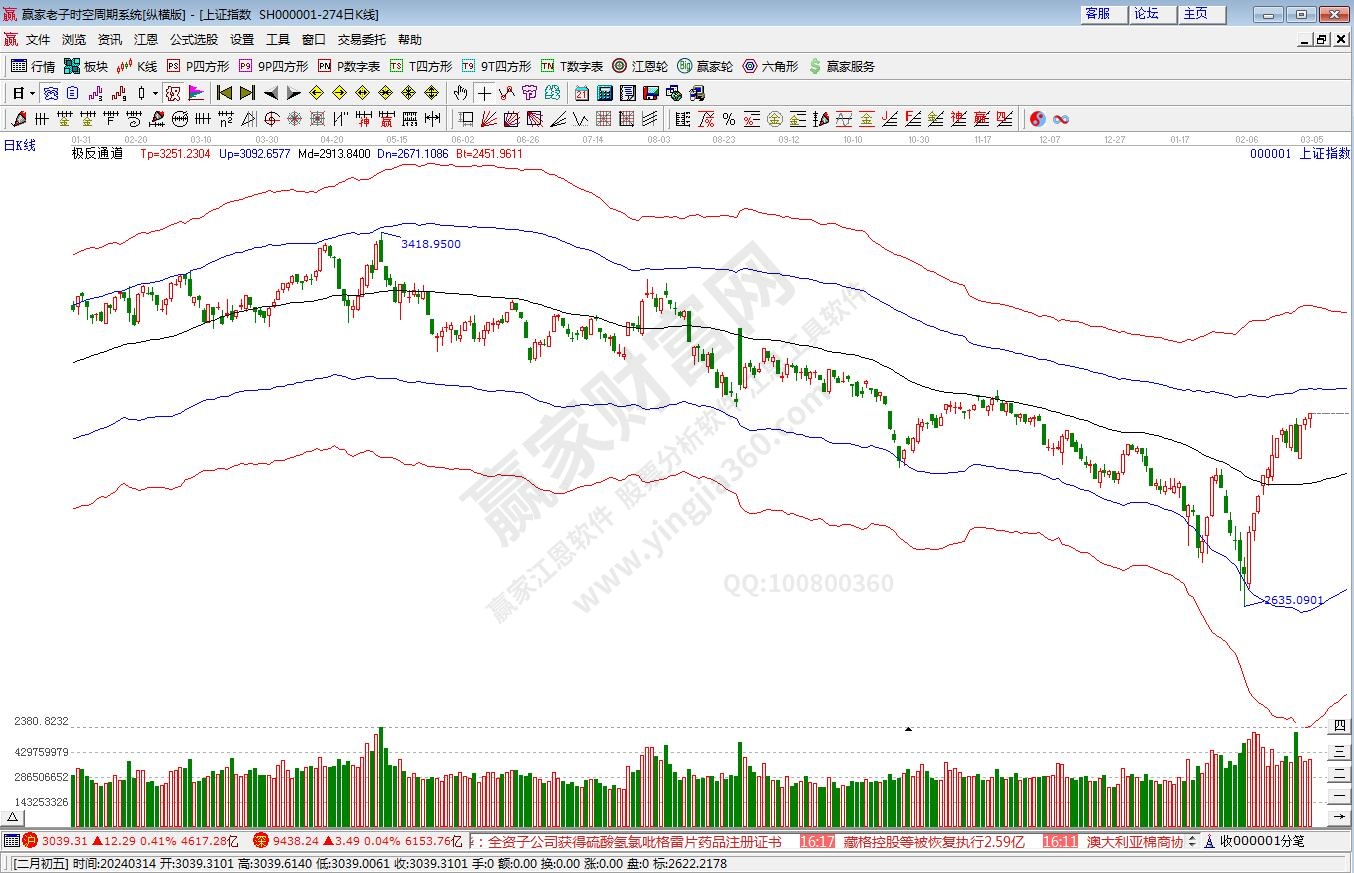
Task: Click the percent sign tool icon
Action: pyautogui.click(x=729, y=119)
